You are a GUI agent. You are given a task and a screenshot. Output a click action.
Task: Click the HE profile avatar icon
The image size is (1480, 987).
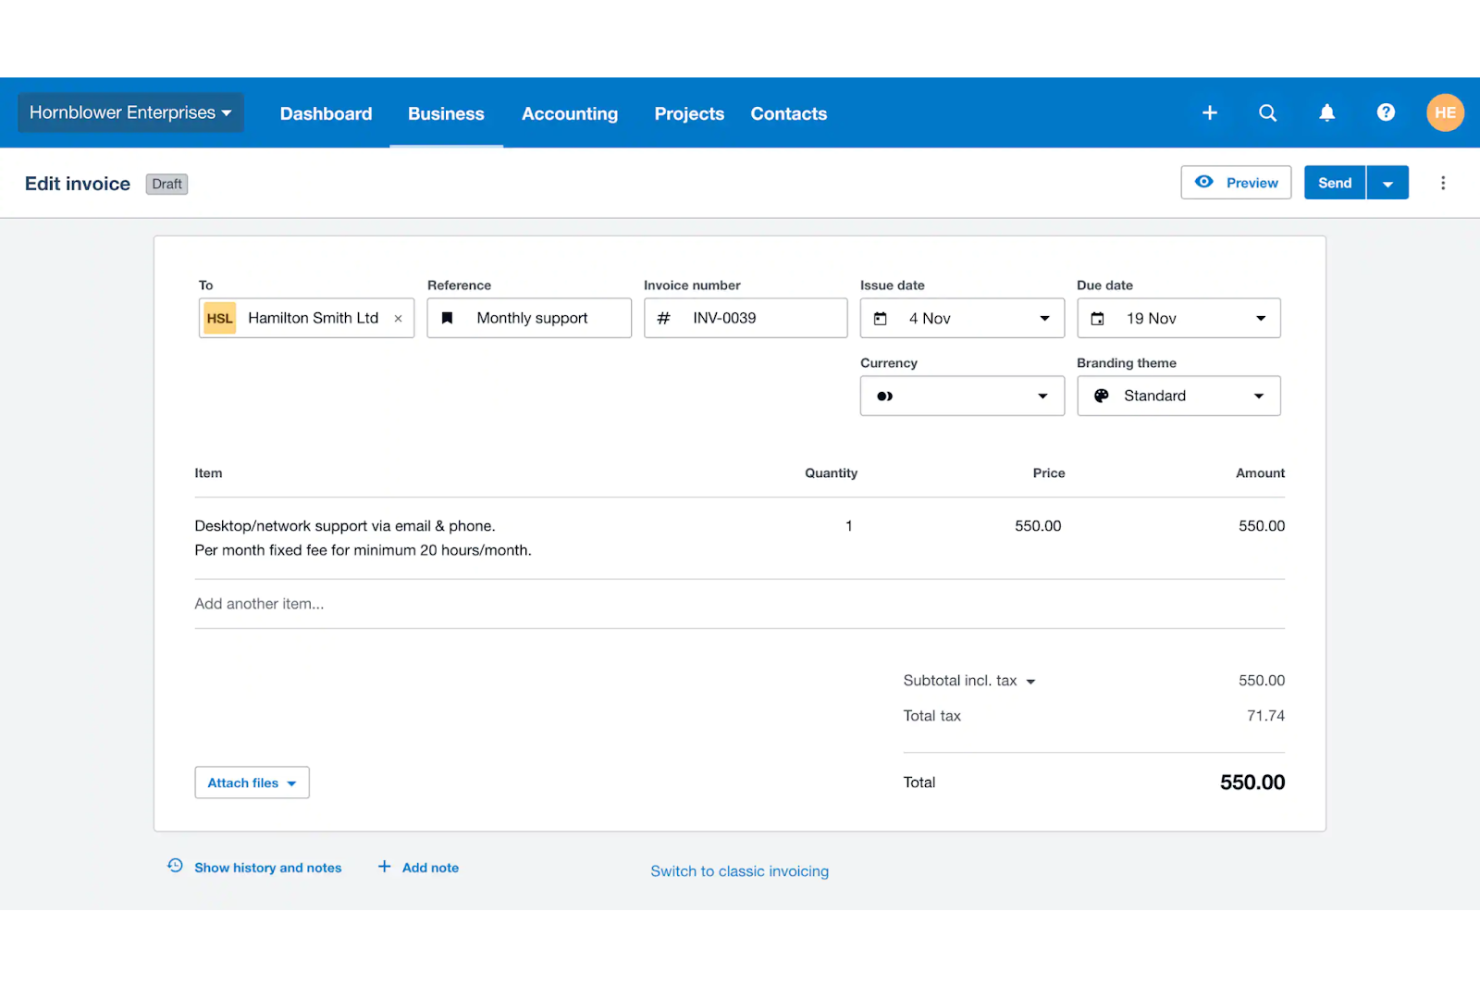point(1445,112)
